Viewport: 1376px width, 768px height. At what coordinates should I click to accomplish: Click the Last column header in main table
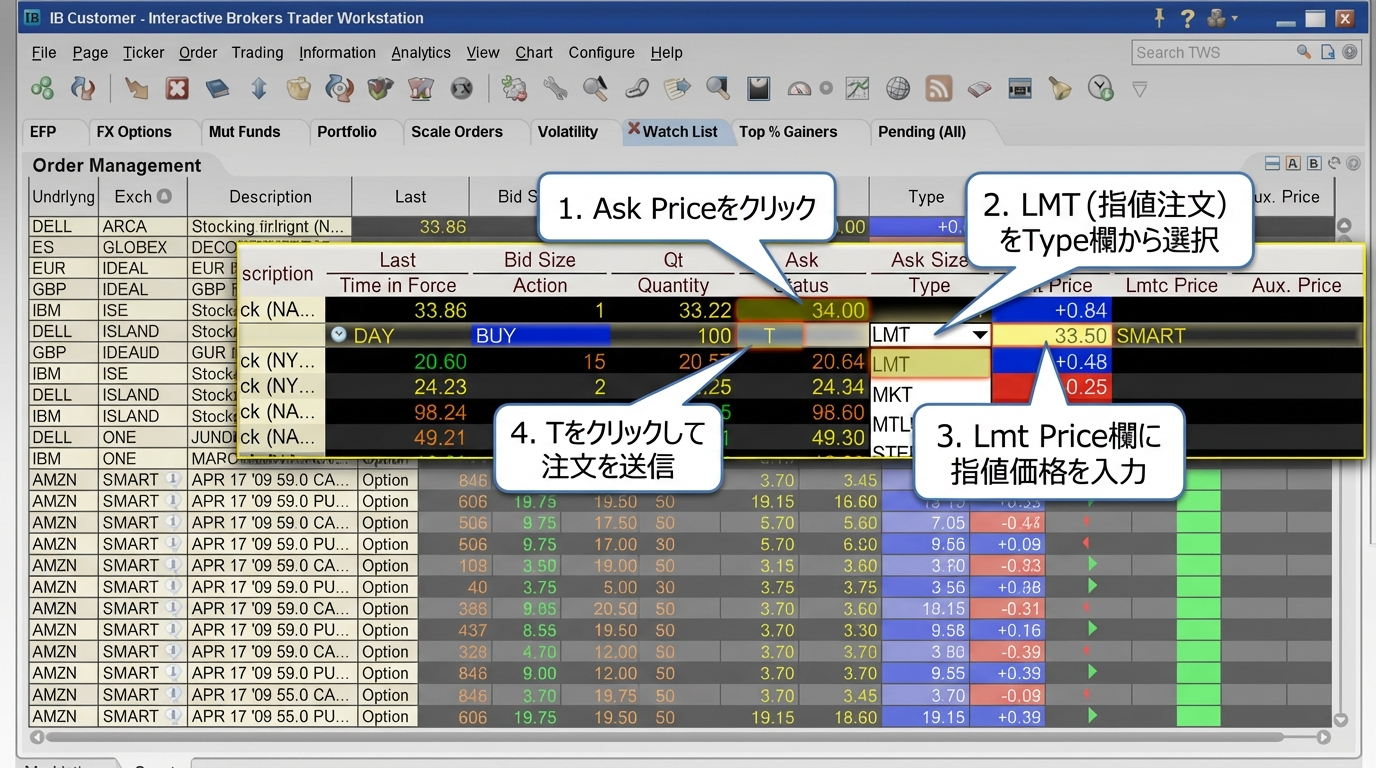tap(410, 196)
